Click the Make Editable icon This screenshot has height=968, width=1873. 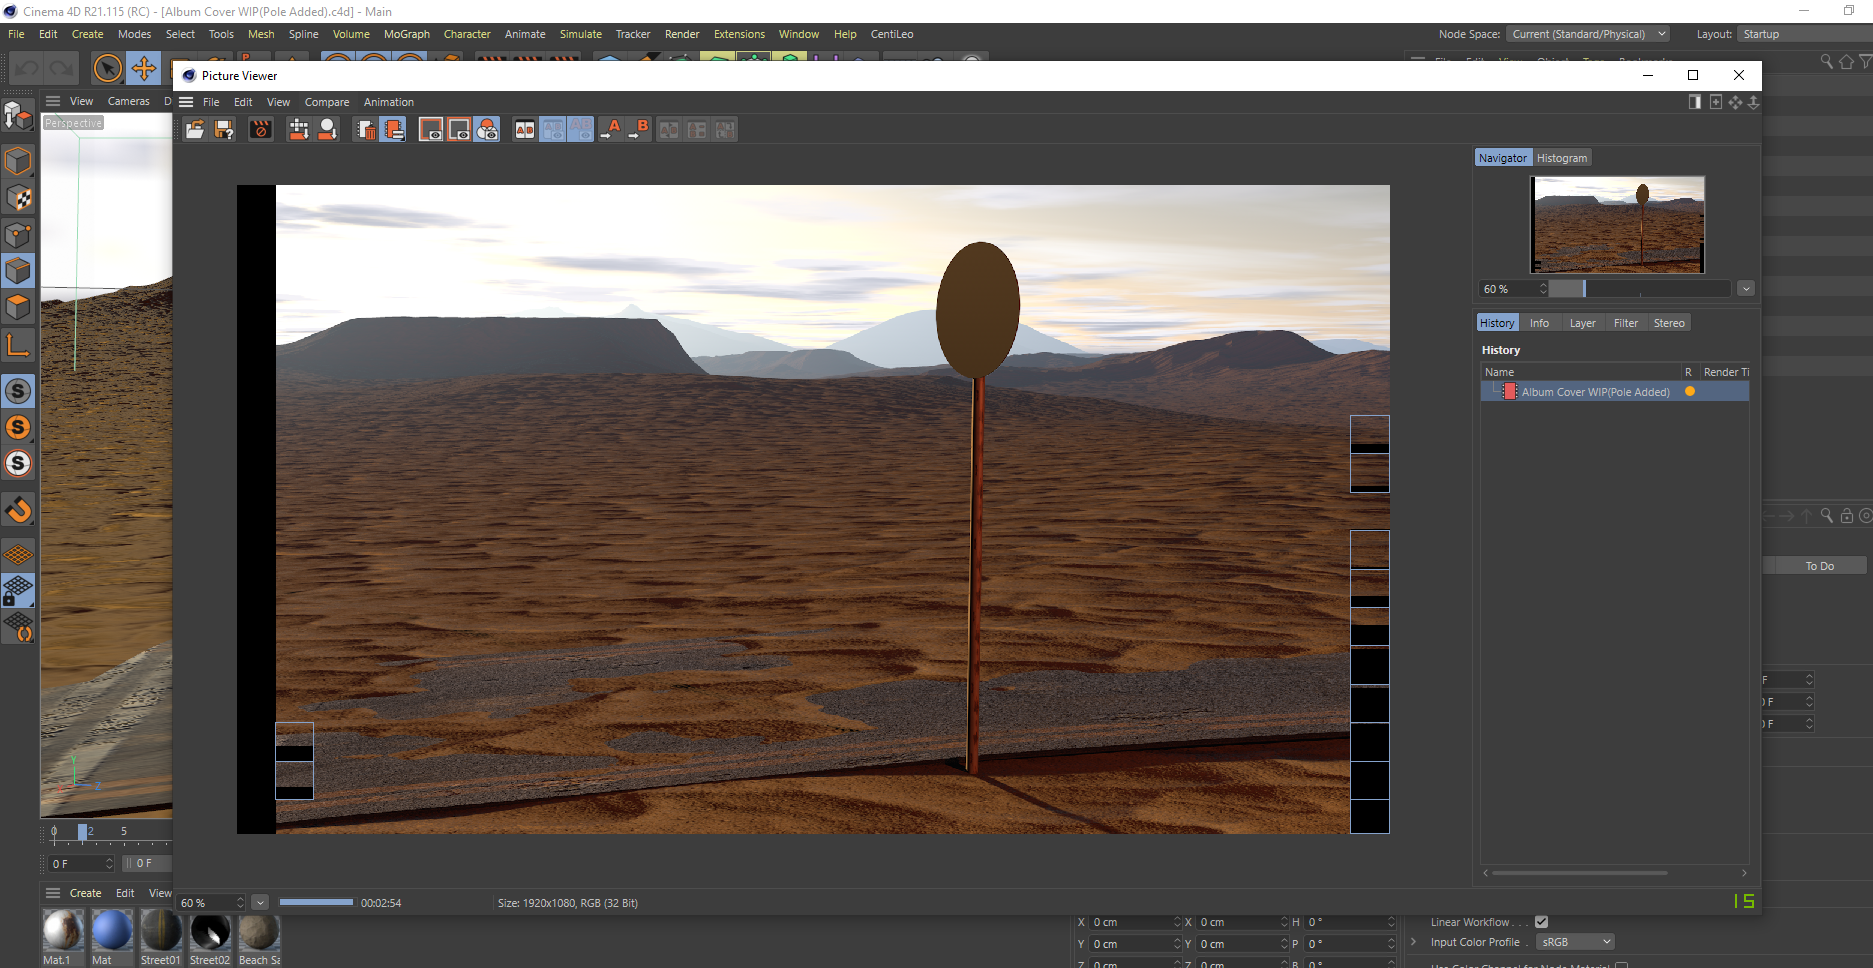click(18, 117)
